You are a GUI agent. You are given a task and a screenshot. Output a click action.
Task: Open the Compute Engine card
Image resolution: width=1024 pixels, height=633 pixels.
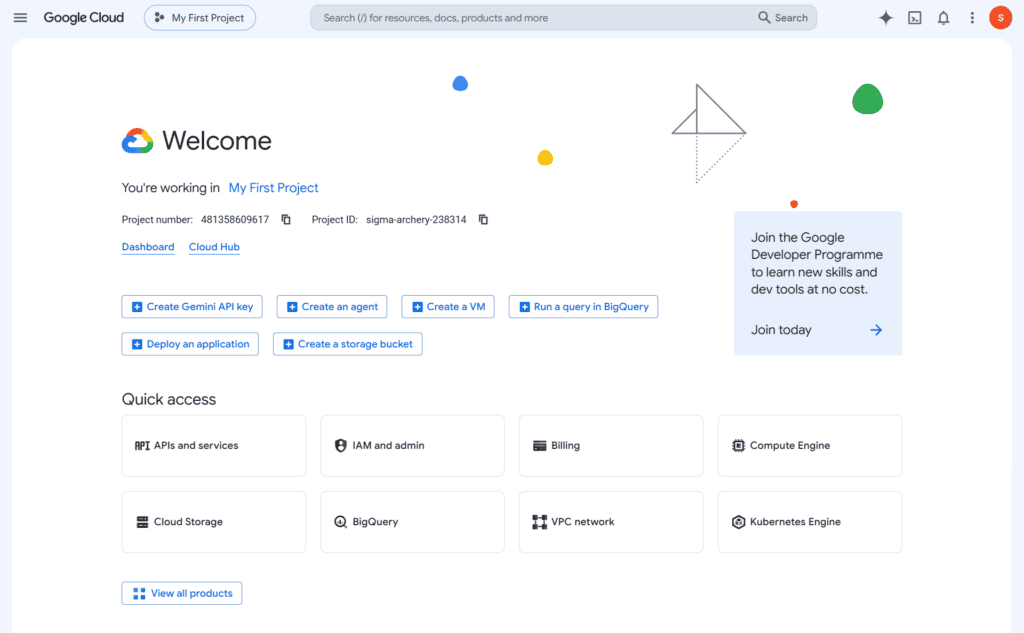coord(810,446)
